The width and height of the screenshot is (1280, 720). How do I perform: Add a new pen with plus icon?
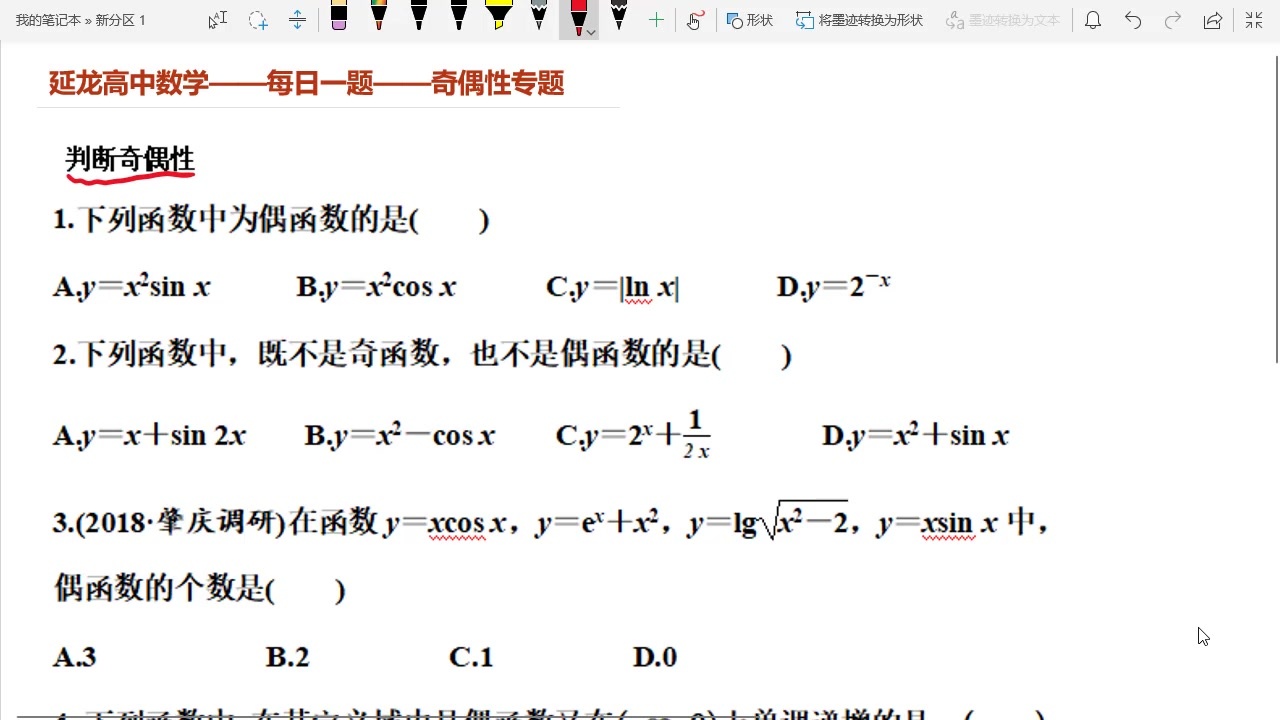click(x=656, y=20)
